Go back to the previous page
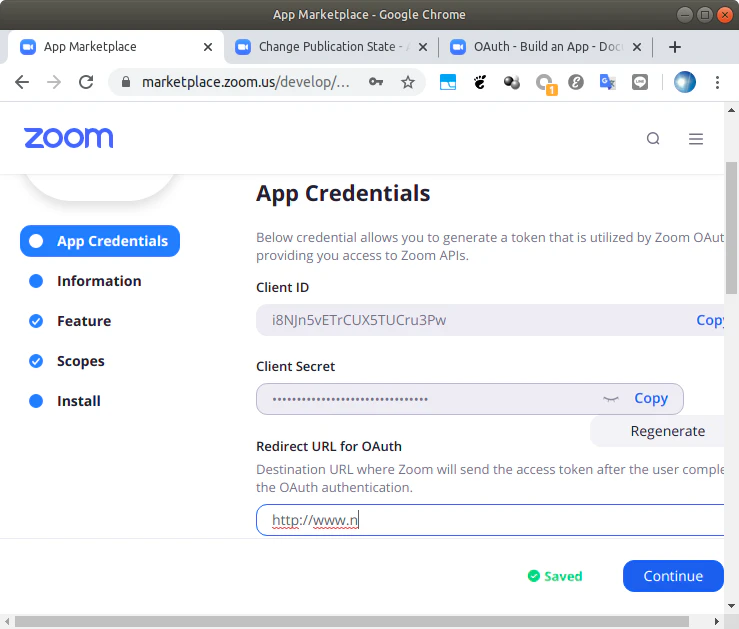The width and height of the screenshot is (739, 629). [22, 82]
